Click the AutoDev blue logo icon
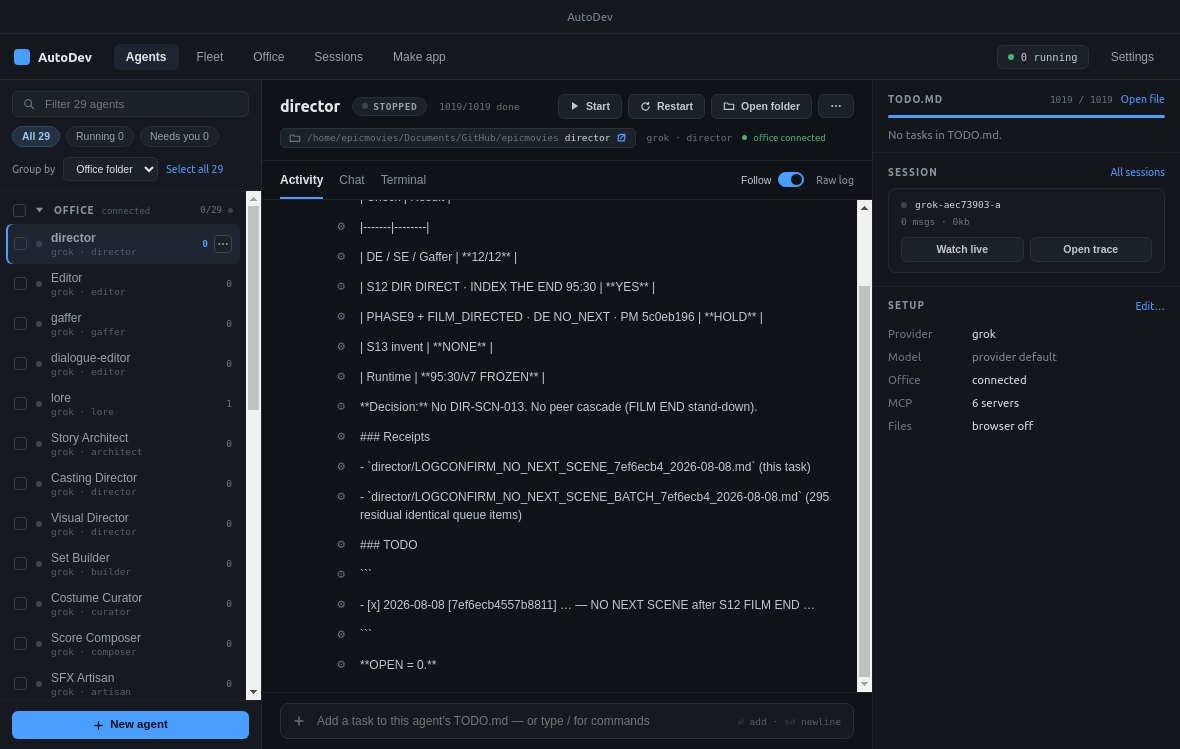1180x749 pixels. click(22, 56)
